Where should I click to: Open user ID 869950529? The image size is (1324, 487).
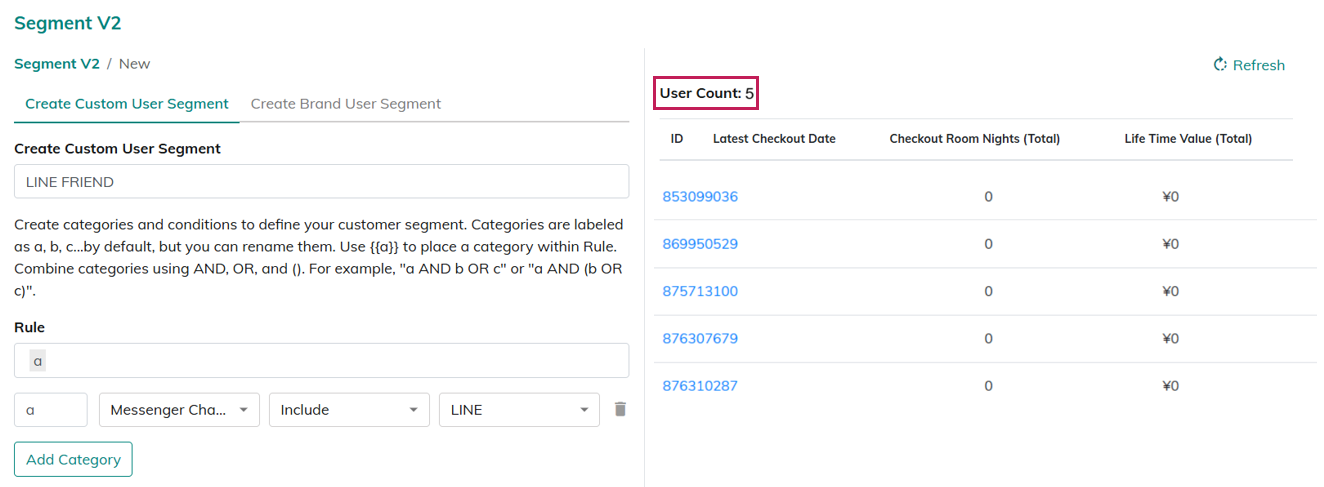point(700,244)
